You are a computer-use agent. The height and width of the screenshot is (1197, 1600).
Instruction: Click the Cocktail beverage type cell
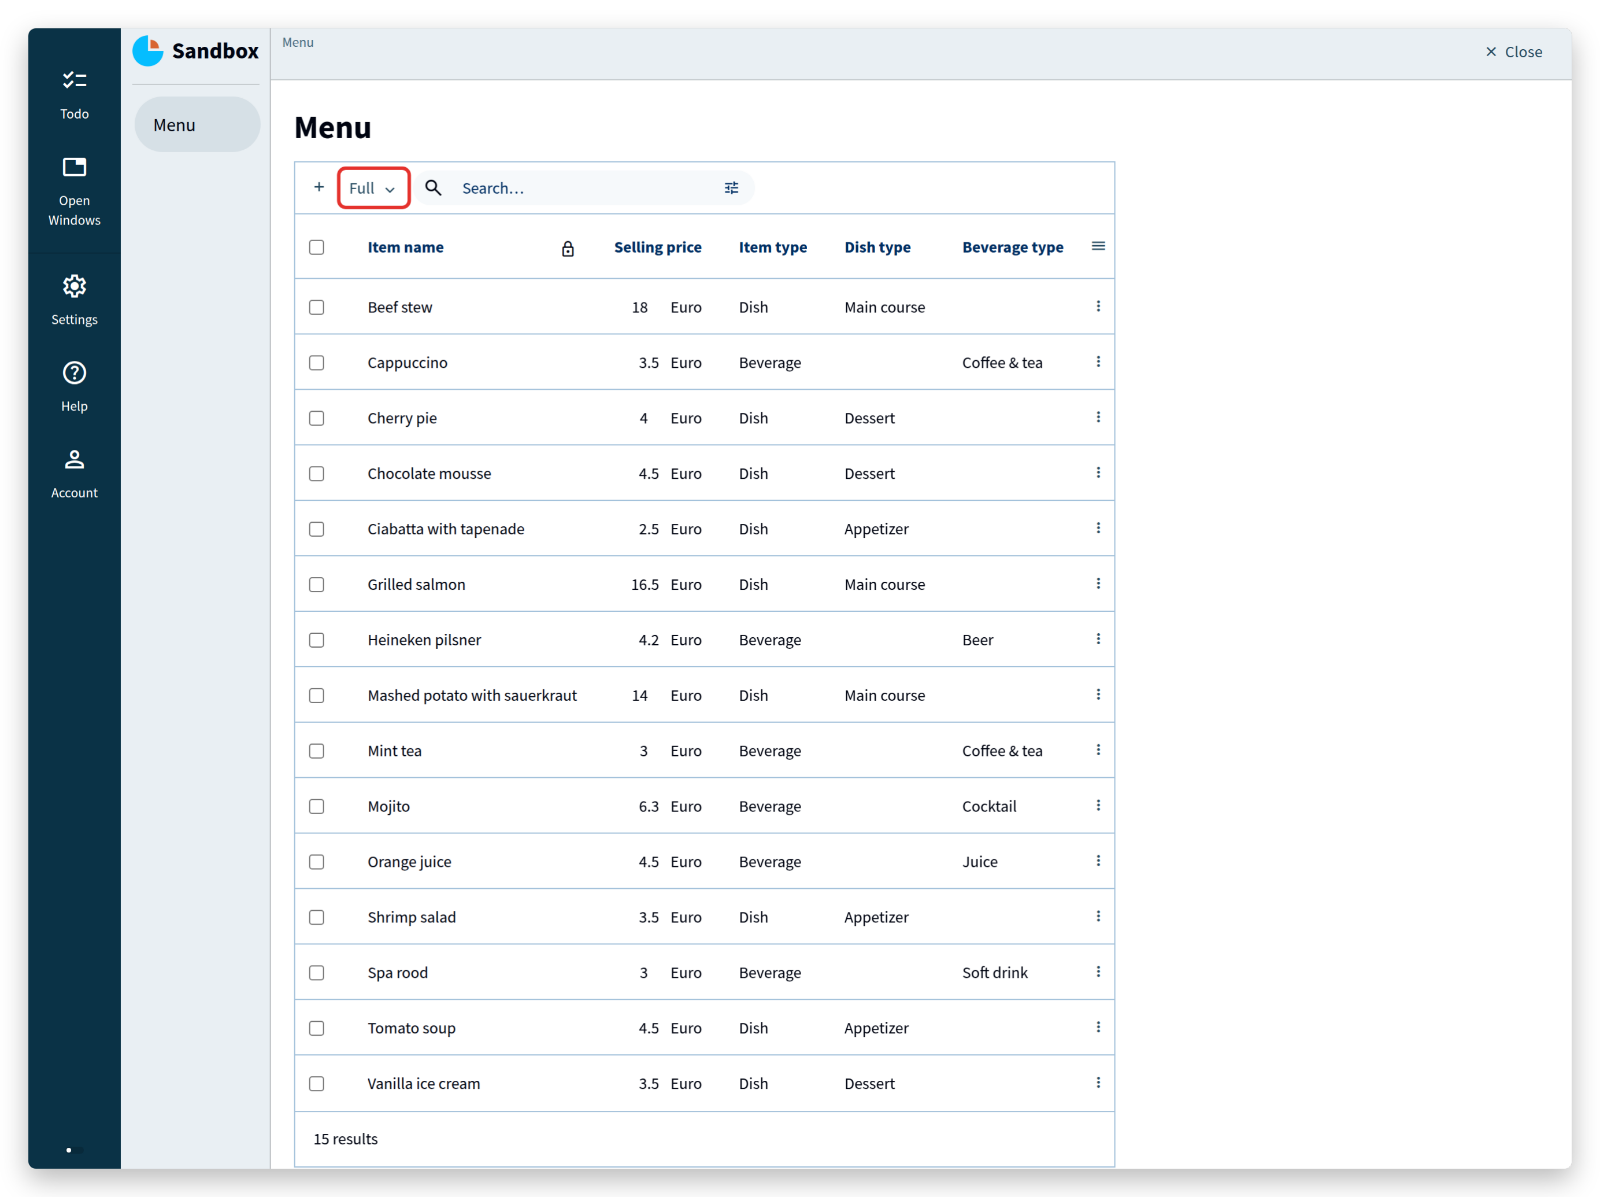(989, 806)
